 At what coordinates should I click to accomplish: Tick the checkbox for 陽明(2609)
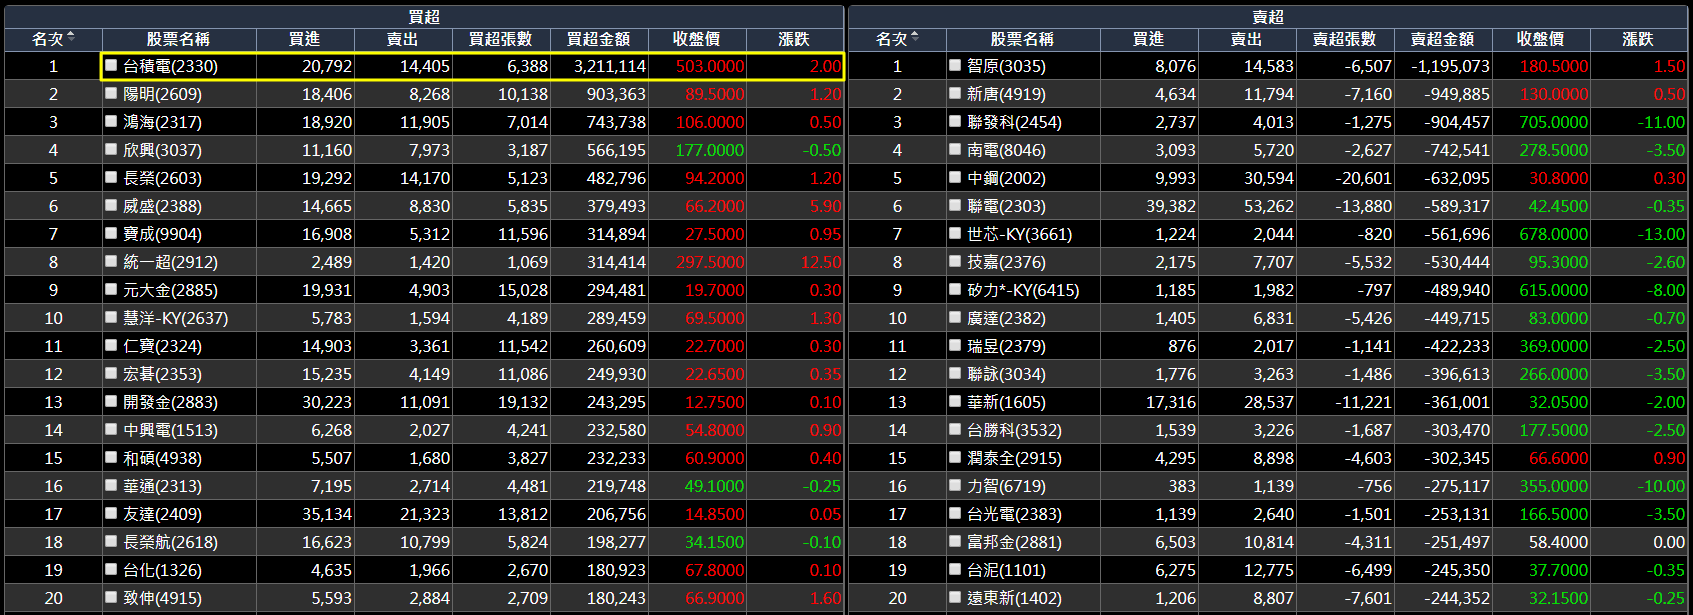click(111, 93)
